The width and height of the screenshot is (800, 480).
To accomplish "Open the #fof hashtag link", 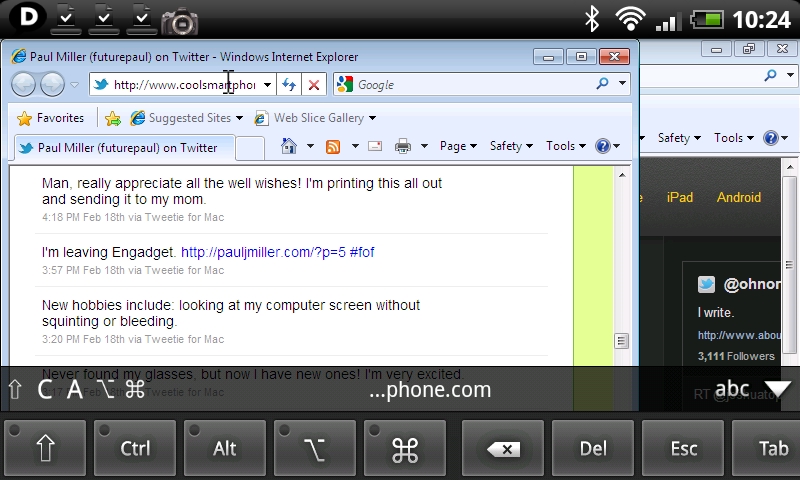I will [x=362, y=252].
